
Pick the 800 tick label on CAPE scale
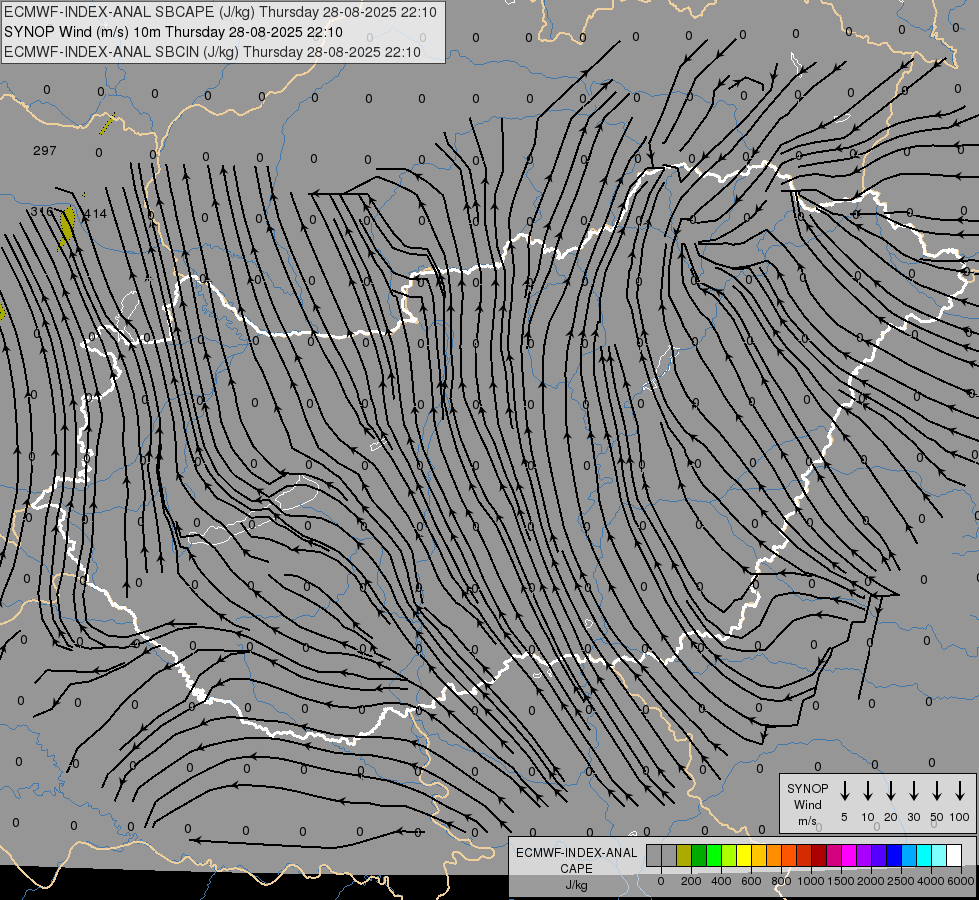point(781,881)
